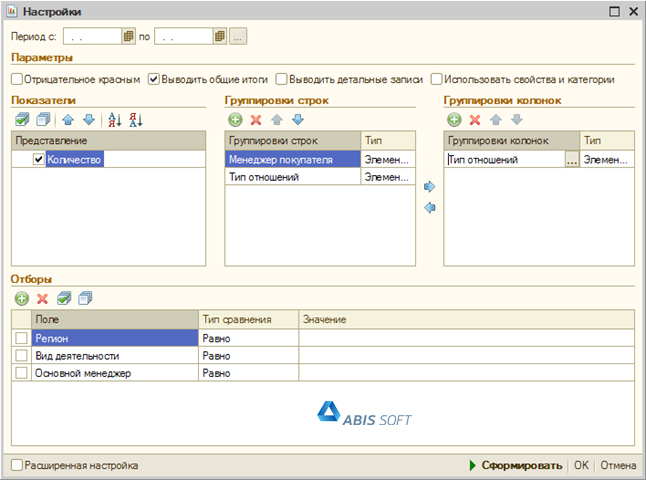Open calendar picker for period start date
The width and height of the screenshot is (646, 480).
click(129, 36)
